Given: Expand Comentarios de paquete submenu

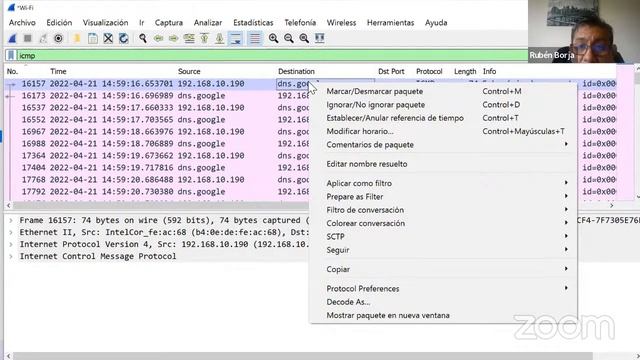Looking at the screenshot, I should (x=443, y=144).
